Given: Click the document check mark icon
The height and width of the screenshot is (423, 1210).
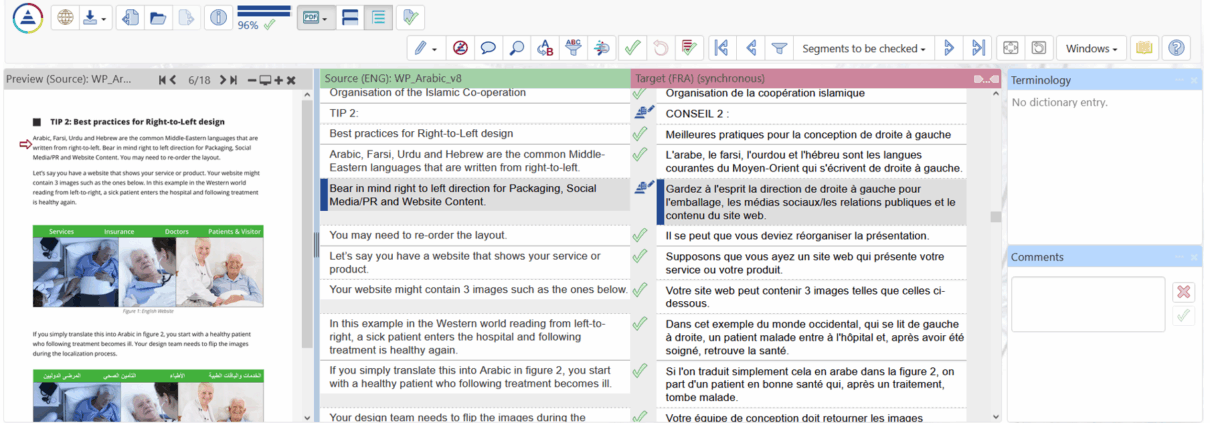Looking at the screenshot, I should tap(409, 18).
